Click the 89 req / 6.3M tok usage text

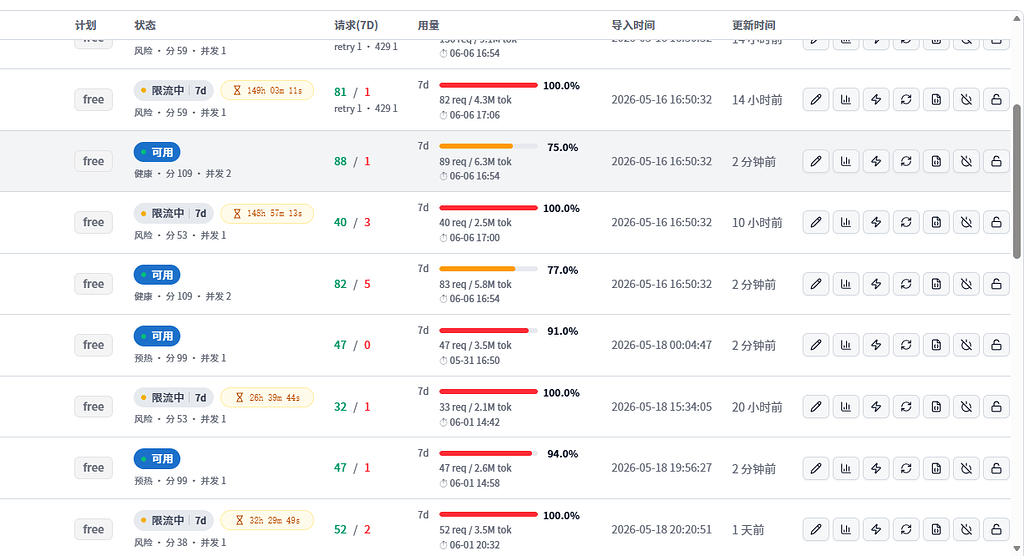click(475, 161)
